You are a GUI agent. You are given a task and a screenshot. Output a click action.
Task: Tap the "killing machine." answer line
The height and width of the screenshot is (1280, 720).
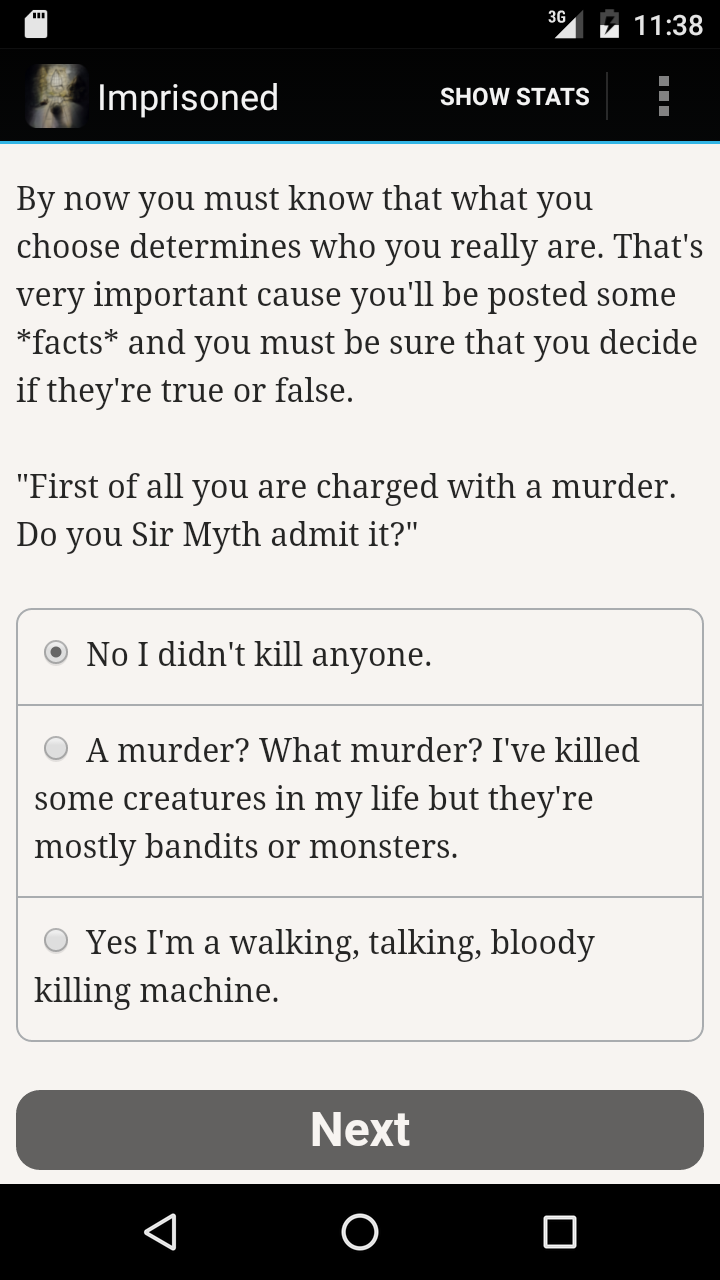(x=157, y=990)
